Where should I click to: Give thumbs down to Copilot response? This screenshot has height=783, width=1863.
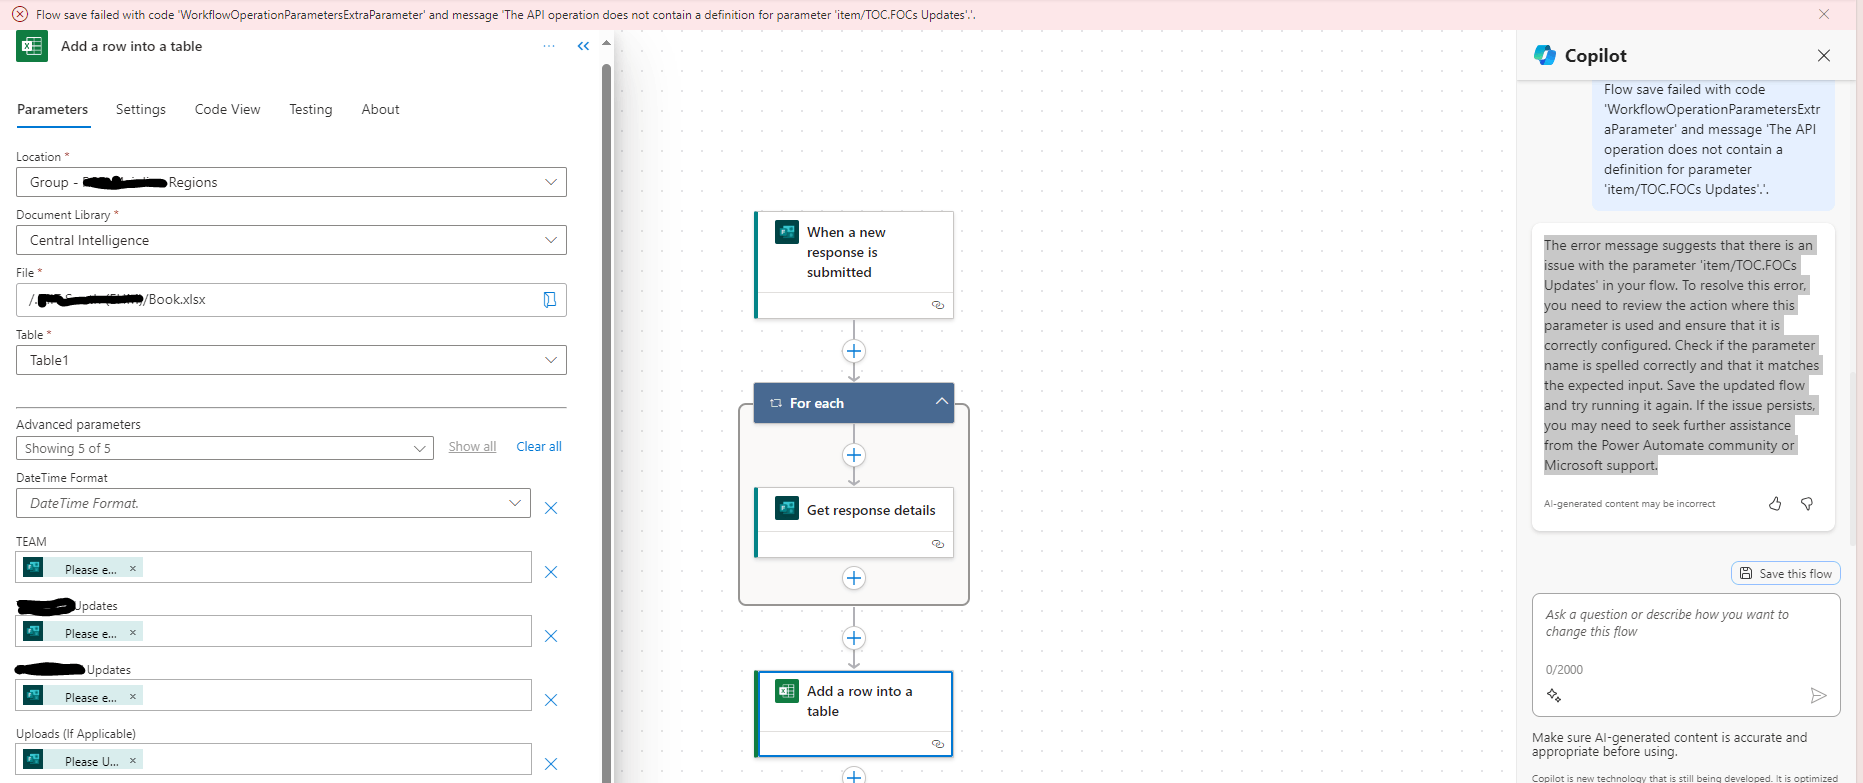pyautogui.click(x=1807, y=504)
